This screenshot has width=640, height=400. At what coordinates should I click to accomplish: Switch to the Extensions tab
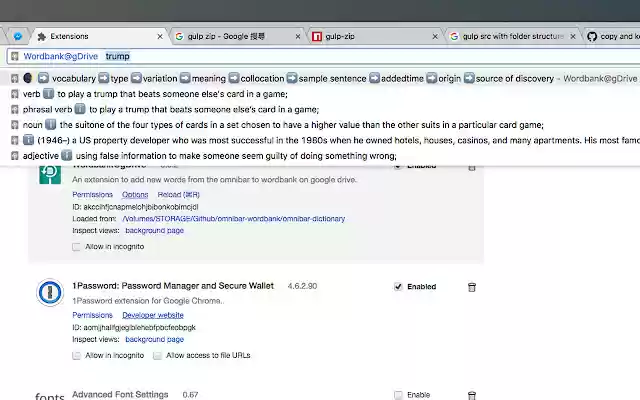[100, 36]
